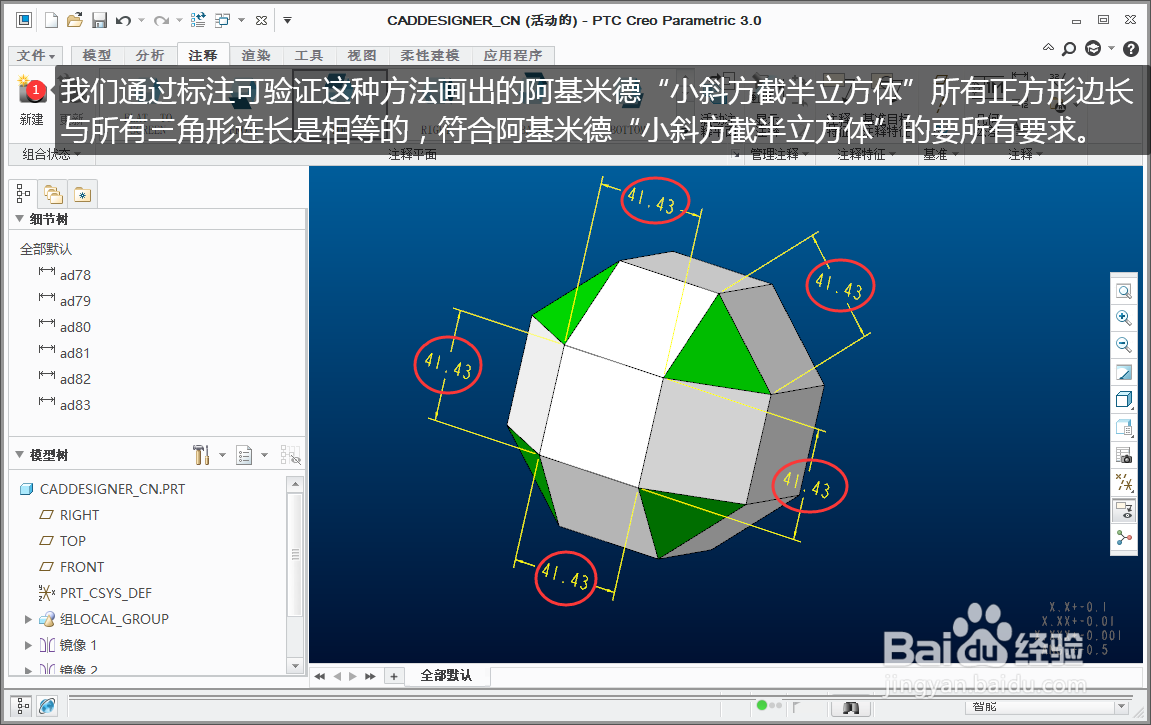Jump to the last combined state tab

click(x=370, y=676)
